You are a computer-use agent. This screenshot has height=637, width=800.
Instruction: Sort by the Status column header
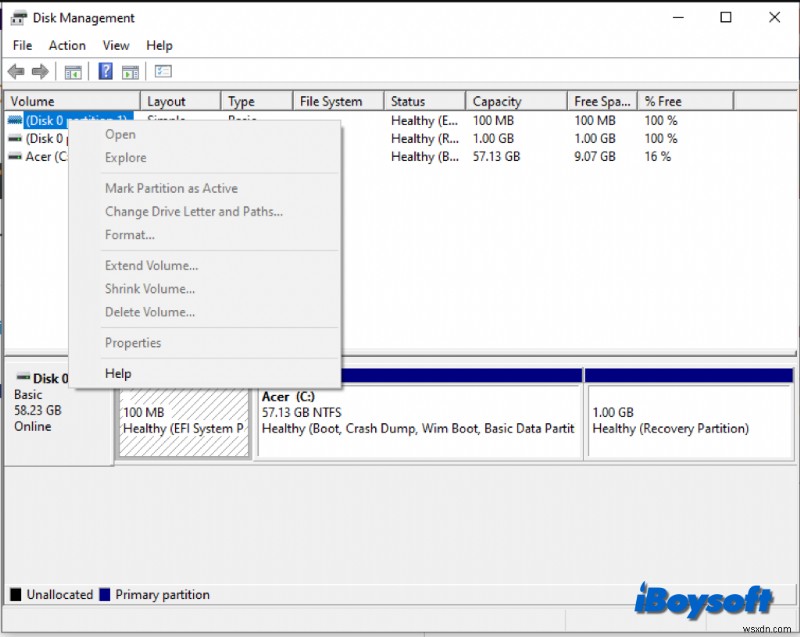[424, 101]
